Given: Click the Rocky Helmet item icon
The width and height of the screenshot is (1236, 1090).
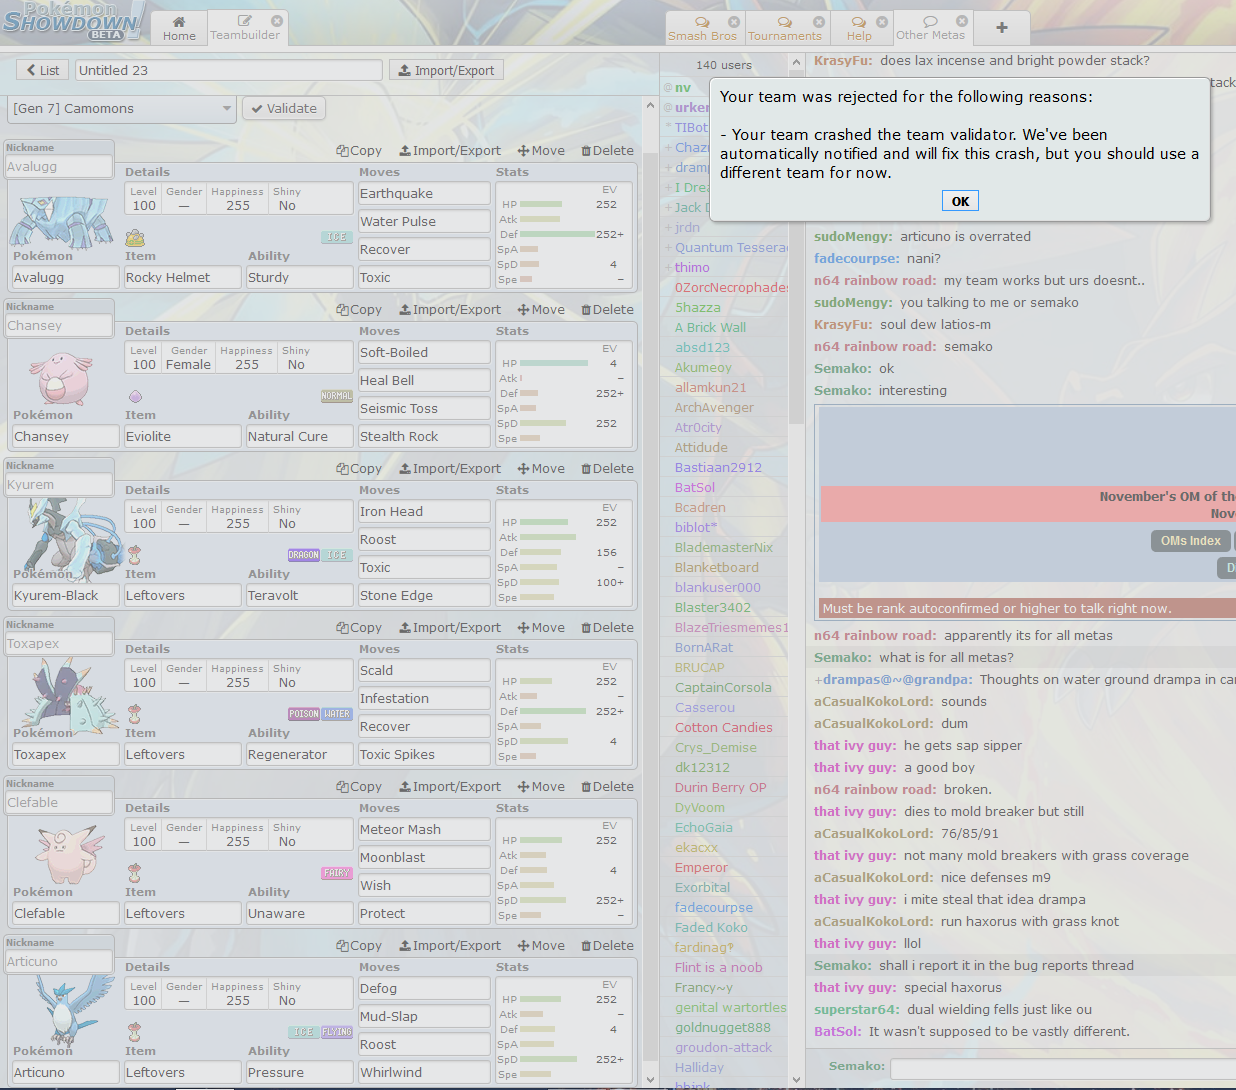Looking at the screenshot, I should (135, 238).
